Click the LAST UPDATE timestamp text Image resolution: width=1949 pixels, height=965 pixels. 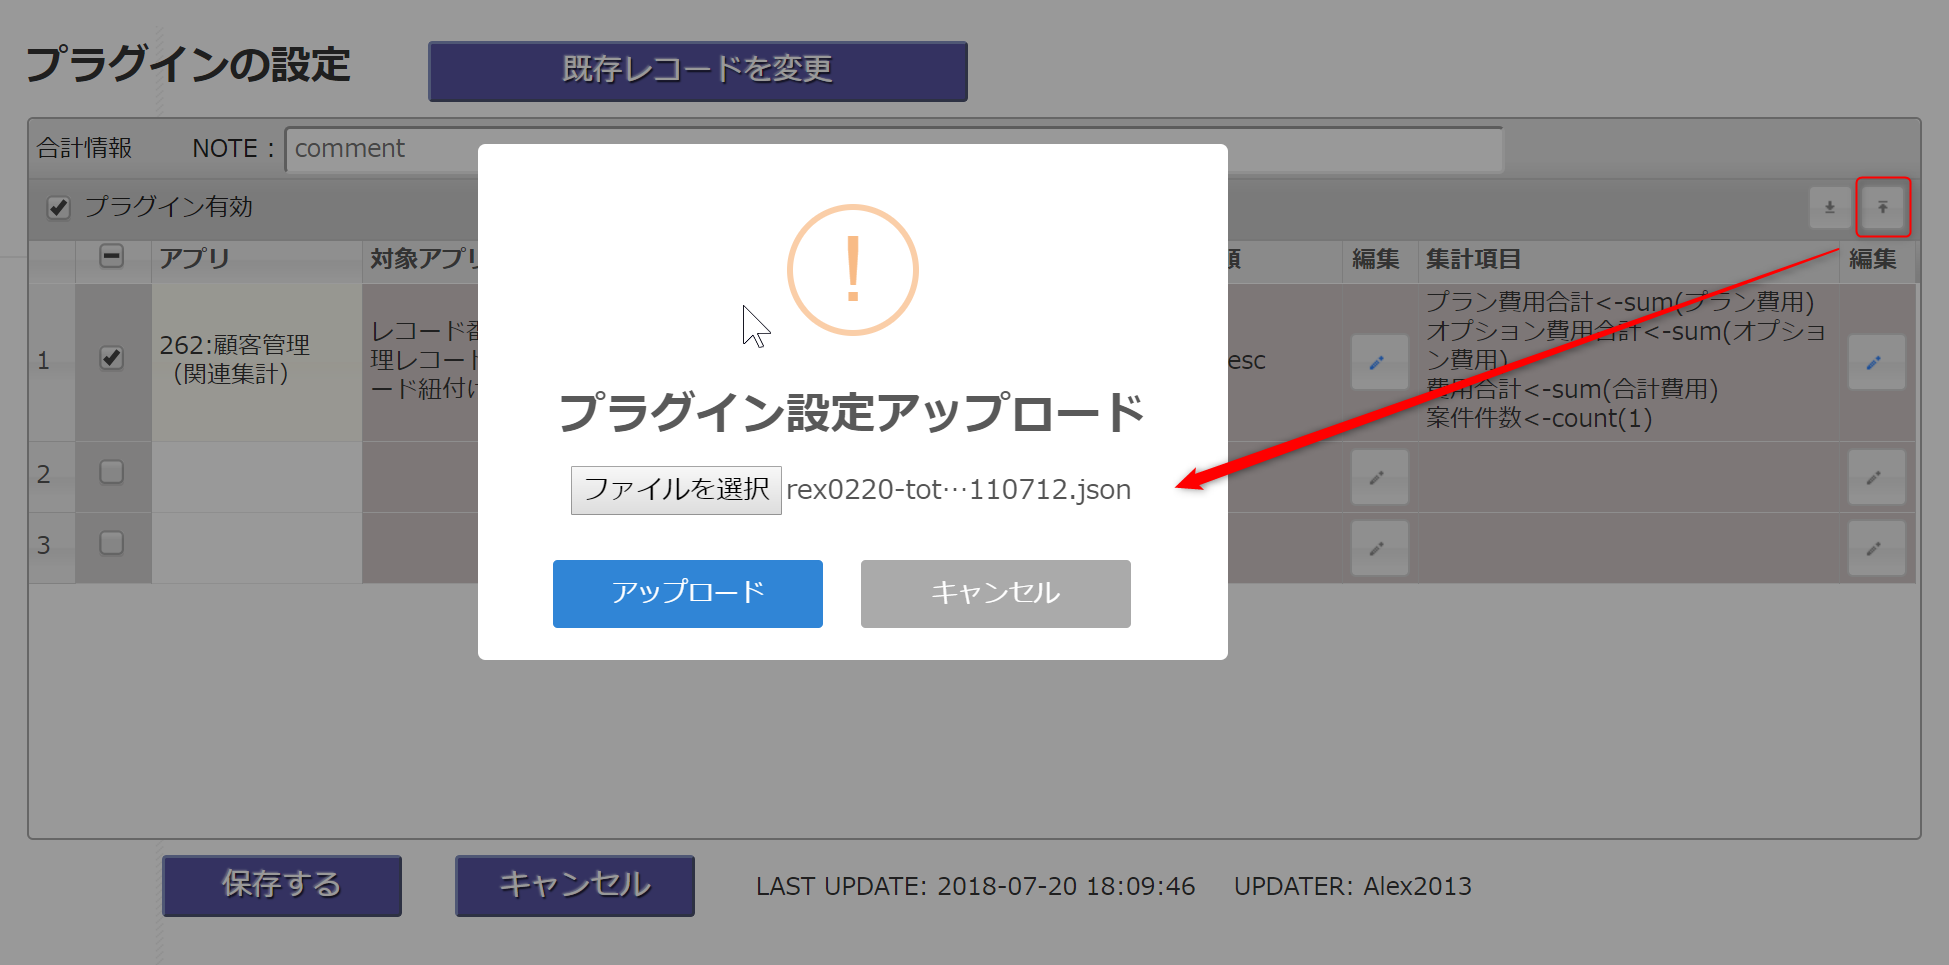[975, 886]
